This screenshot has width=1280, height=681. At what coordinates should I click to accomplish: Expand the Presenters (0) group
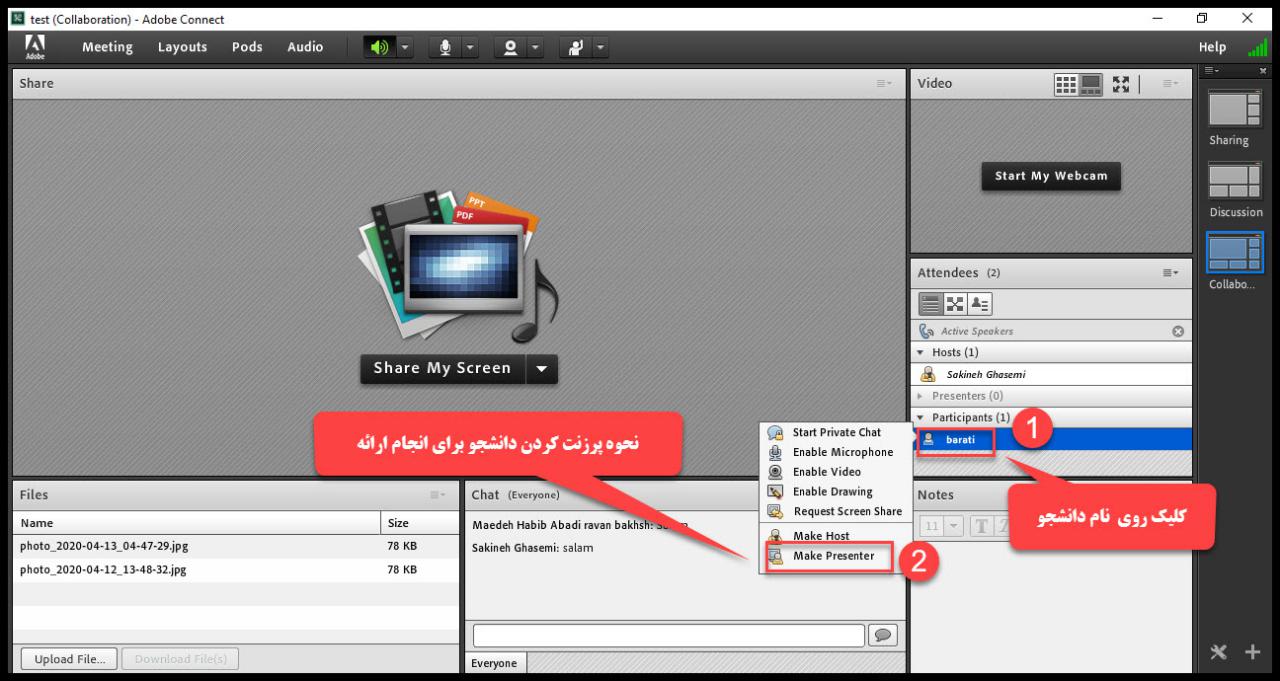pos(921,397)
